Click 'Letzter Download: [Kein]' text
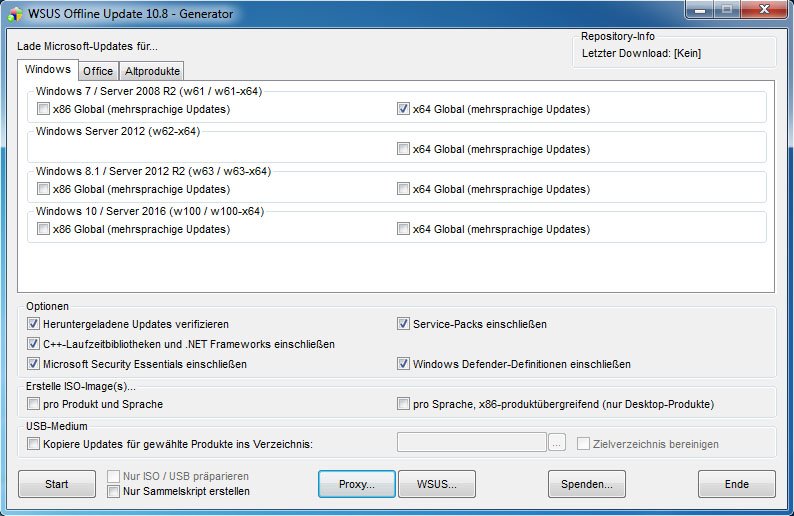The height and width of the screenshot is (516, 794). click(x=641, y=53)
